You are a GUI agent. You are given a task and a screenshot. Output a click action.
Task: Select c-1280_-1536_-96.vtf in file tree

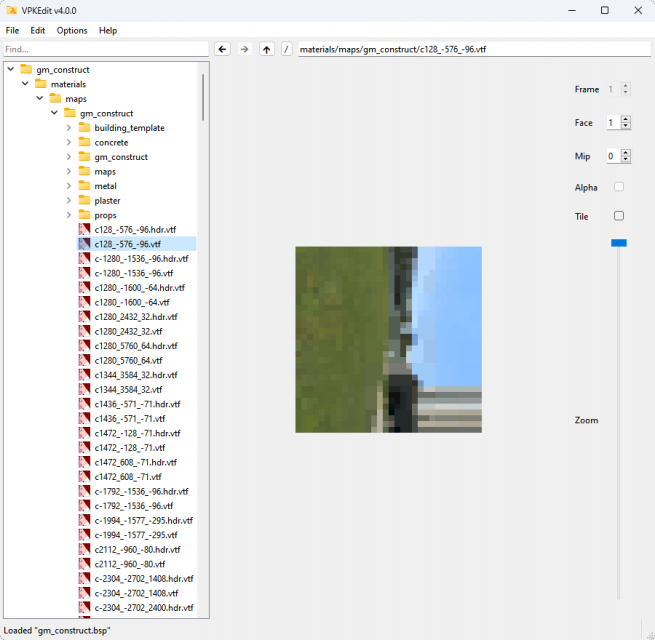pyautogui.click(x=133, y=273)
